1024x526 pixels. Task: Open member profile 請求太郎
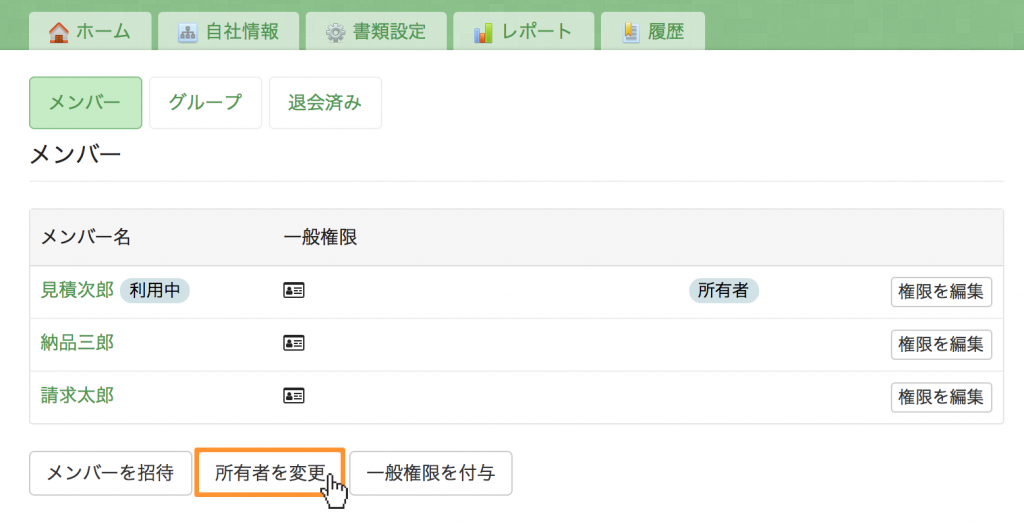pyautogui.click(x=77, y=395)
